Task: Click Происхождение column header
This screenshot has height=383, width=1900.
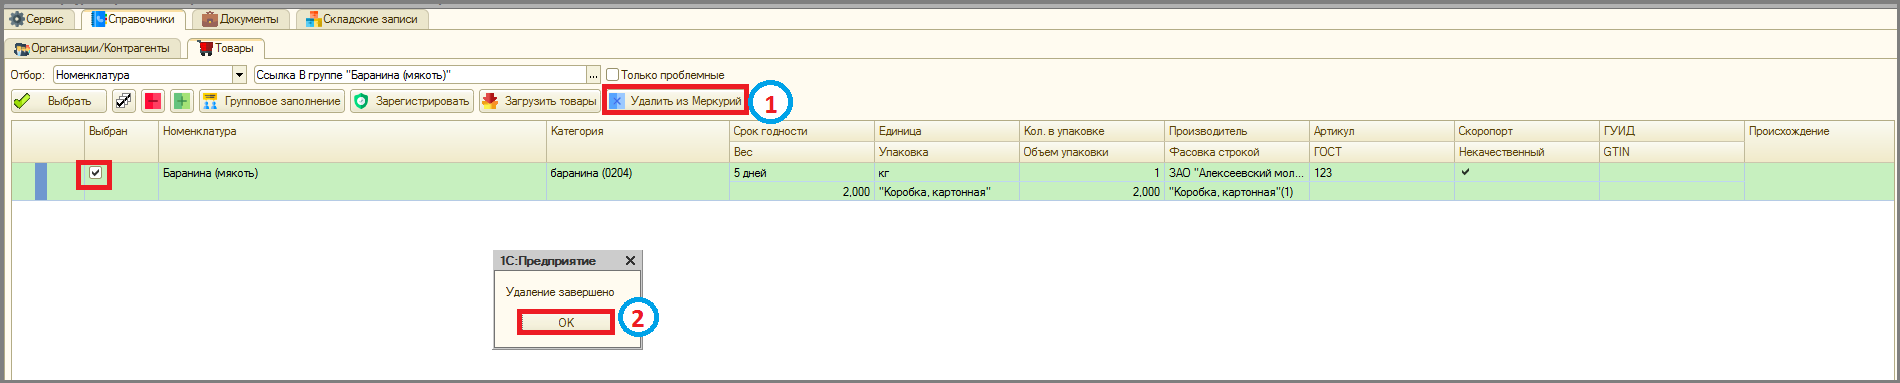Action: pos(1819,141)
